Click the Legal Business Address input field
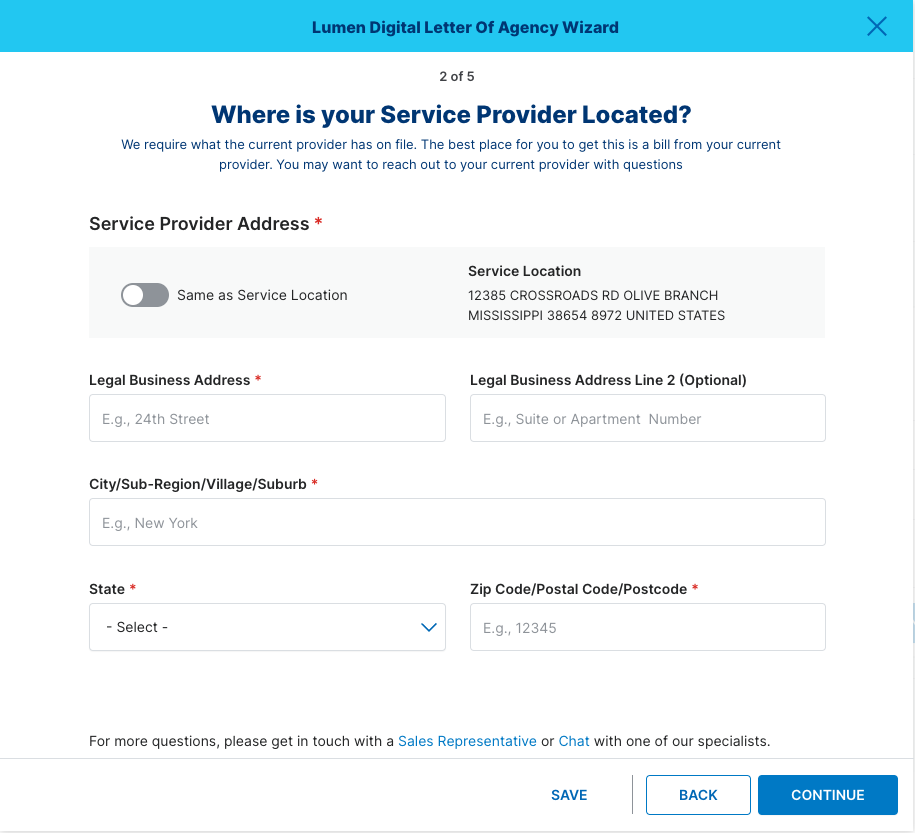 (267, 418)
